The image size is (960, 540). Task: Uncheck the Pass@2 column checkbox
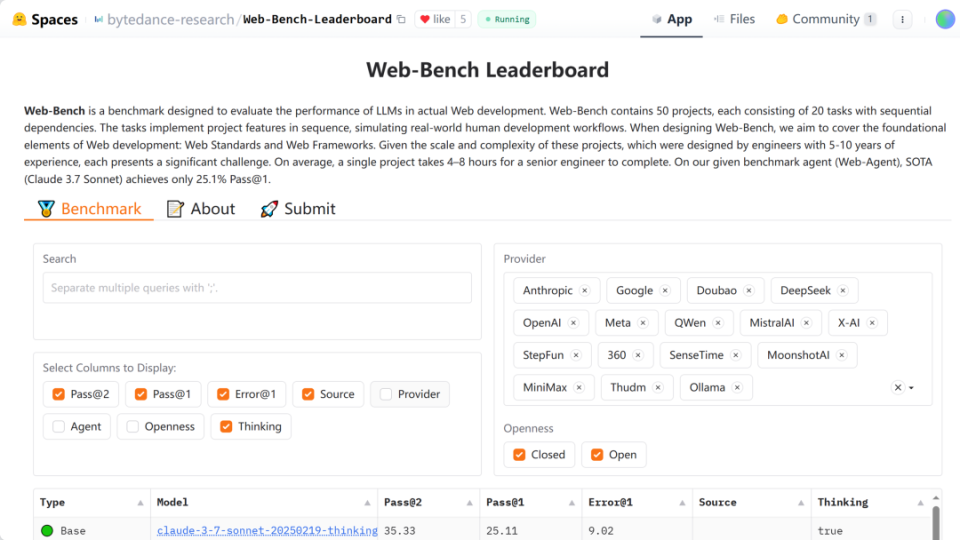(59, 394)
